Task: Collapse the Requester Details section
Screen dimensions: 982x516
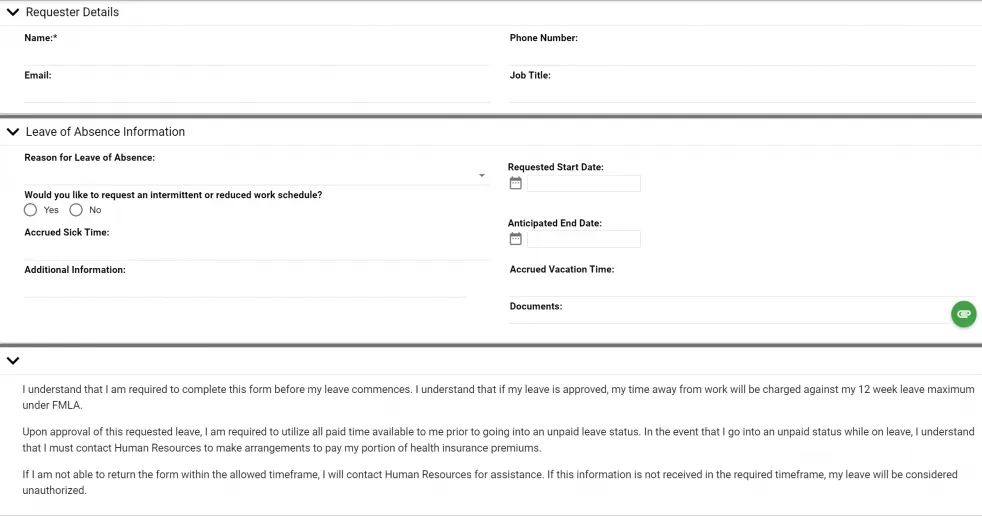Action: click(x=13, y=12)
